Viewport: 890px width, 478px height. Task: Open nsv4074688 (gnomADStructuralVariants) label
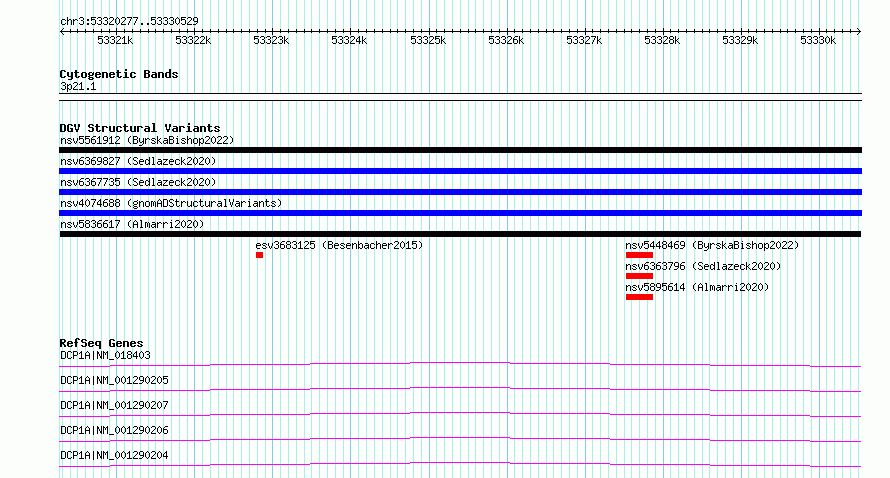point(171,203)
